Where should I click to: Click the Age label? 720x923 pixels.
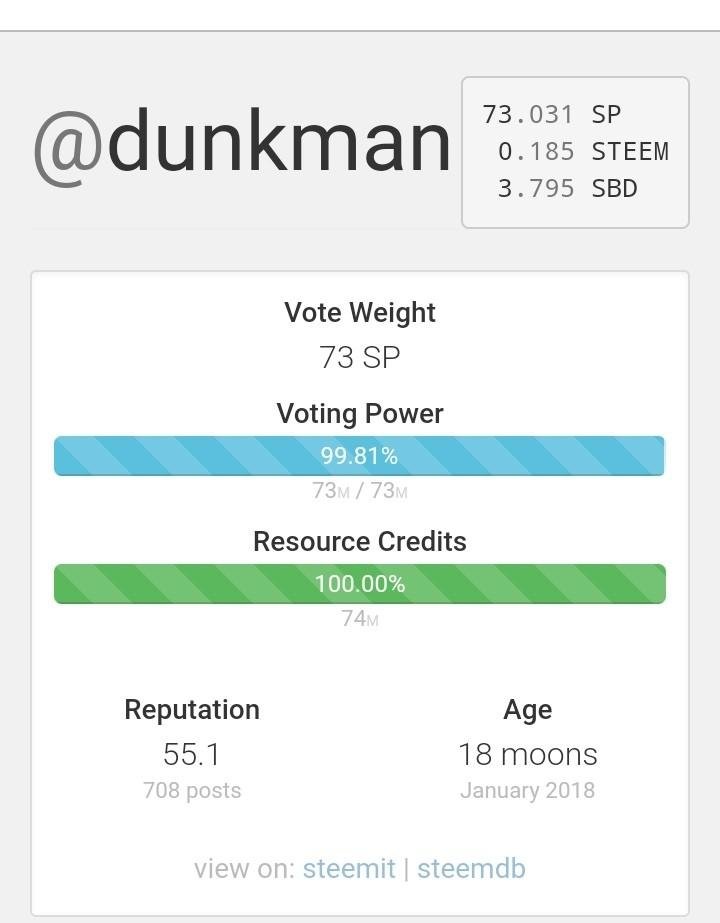pos(527,710)
